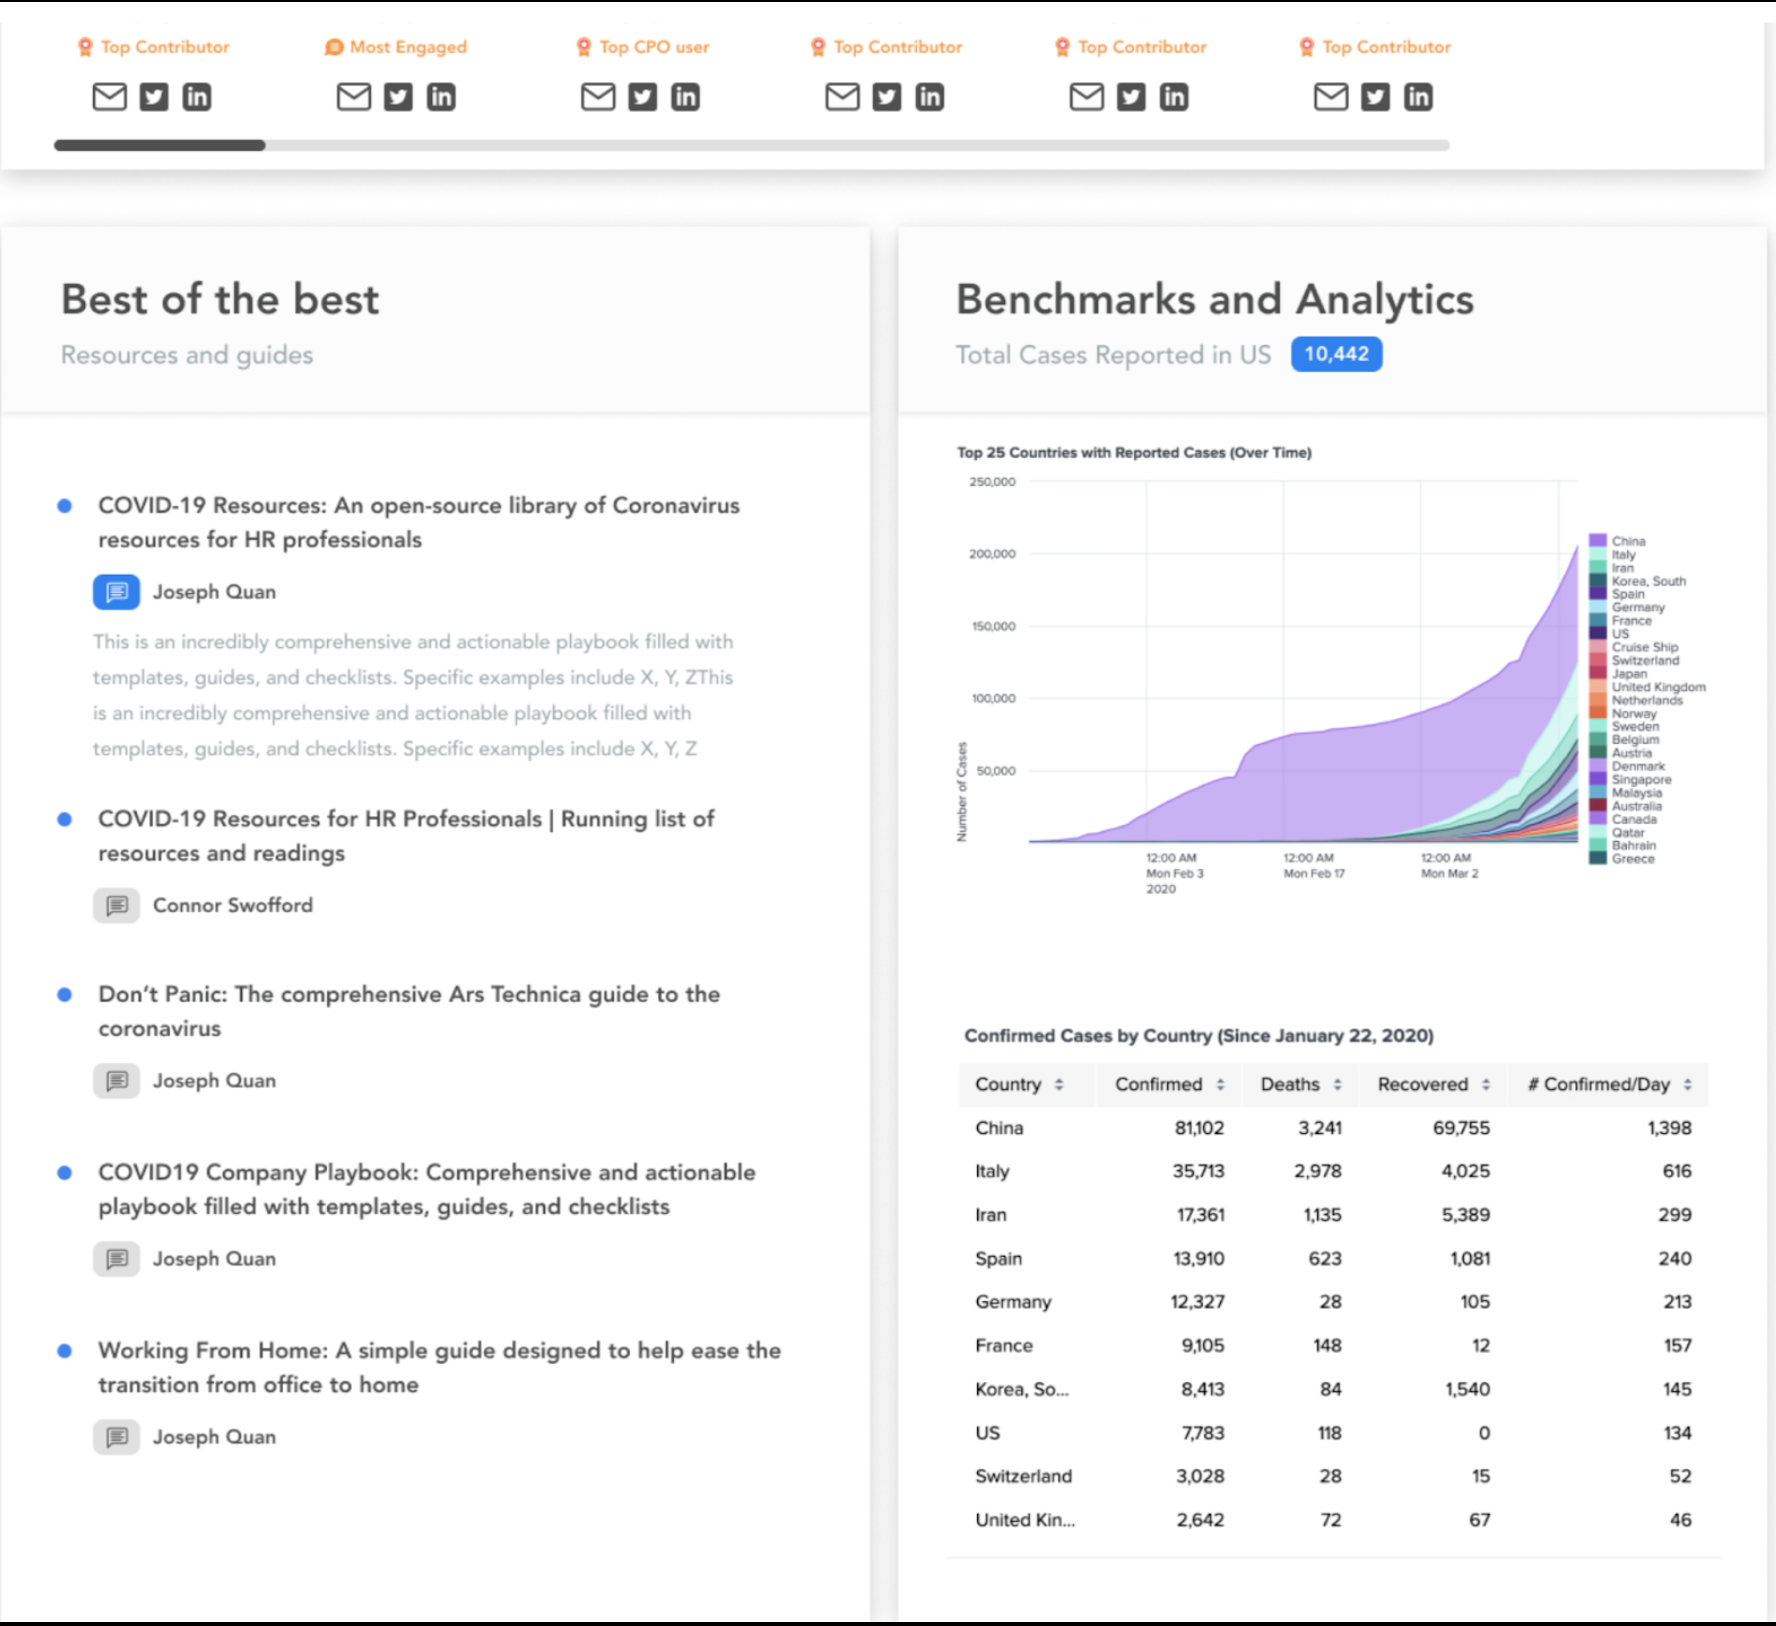This screenshot has height=1626, width=1776.
Task: Click the 10,442 total cases badge
Action: pyautogui.click(x=1336, y=355)
